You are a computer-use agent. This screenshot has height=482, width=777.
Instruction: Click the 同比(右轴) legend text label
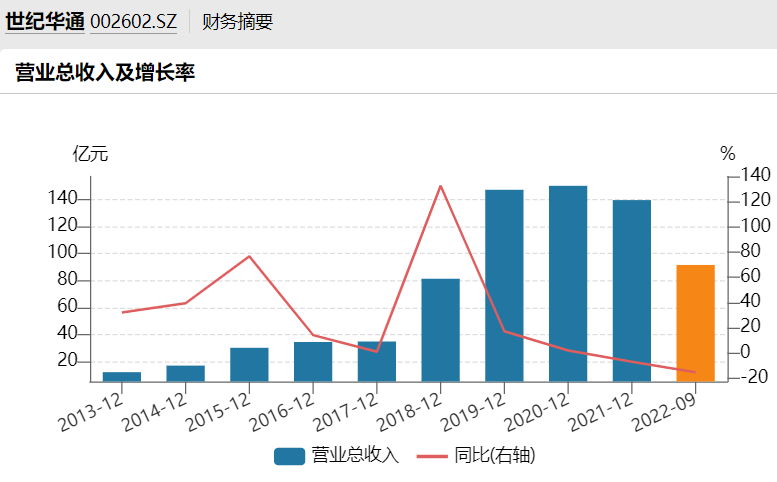[x=494, y=456]
